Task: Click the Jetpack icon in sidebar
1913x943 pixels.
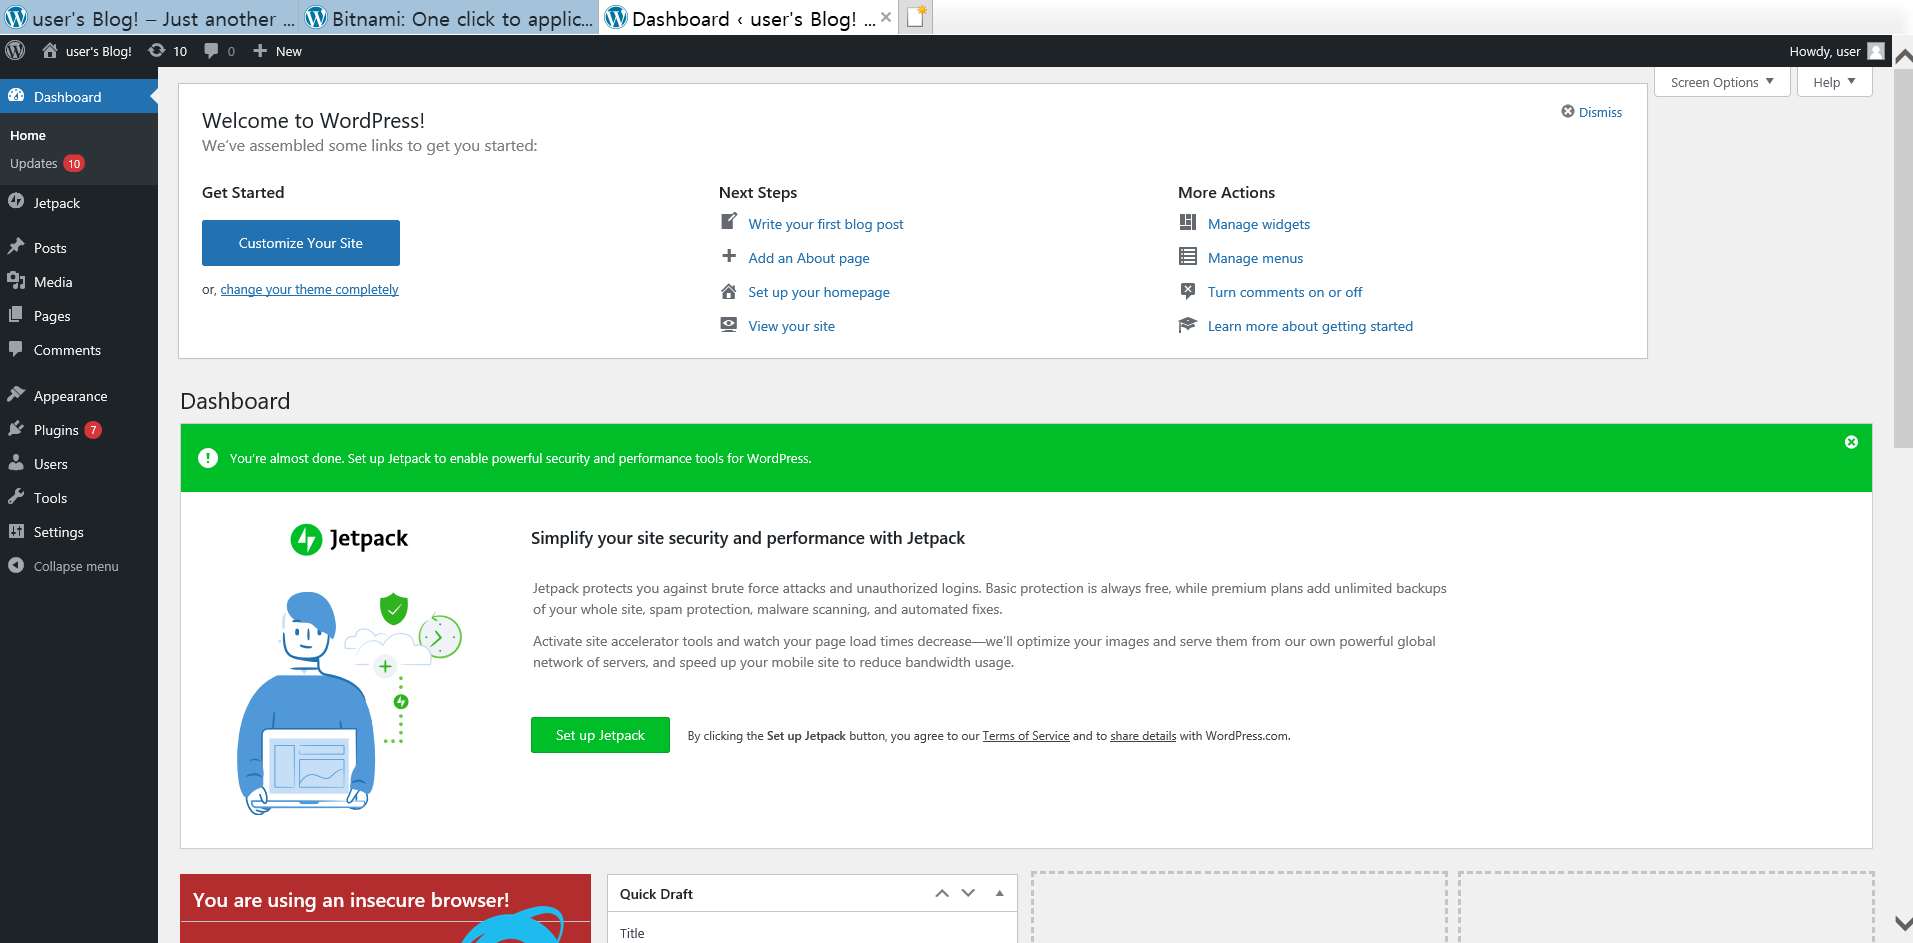Action: [16, 202]
